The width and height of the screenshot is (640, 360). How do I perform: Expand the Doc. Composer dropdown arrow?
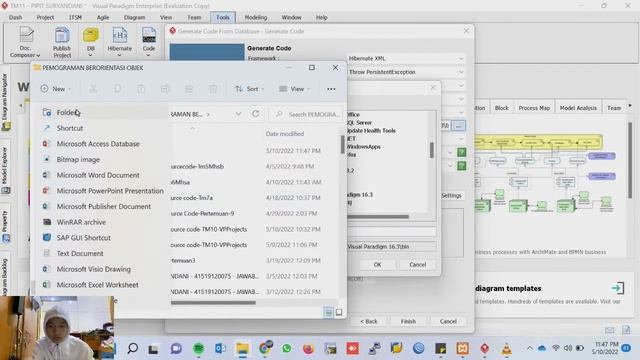tap(38, 56)
